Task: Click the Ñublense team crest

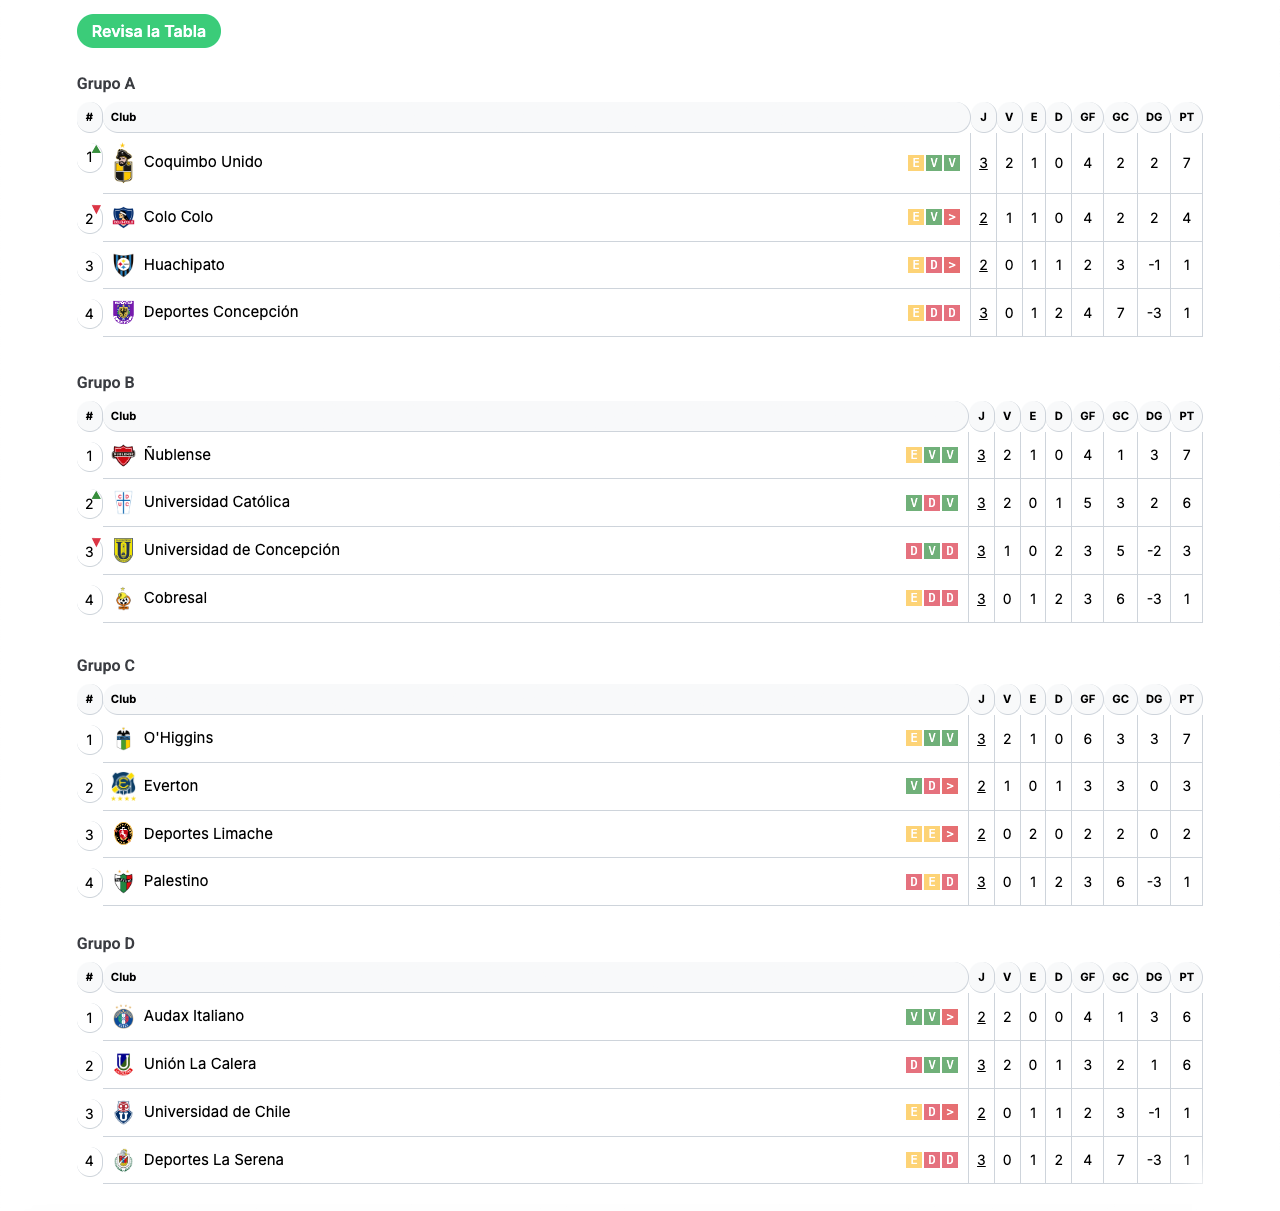Action: (123, 456)
